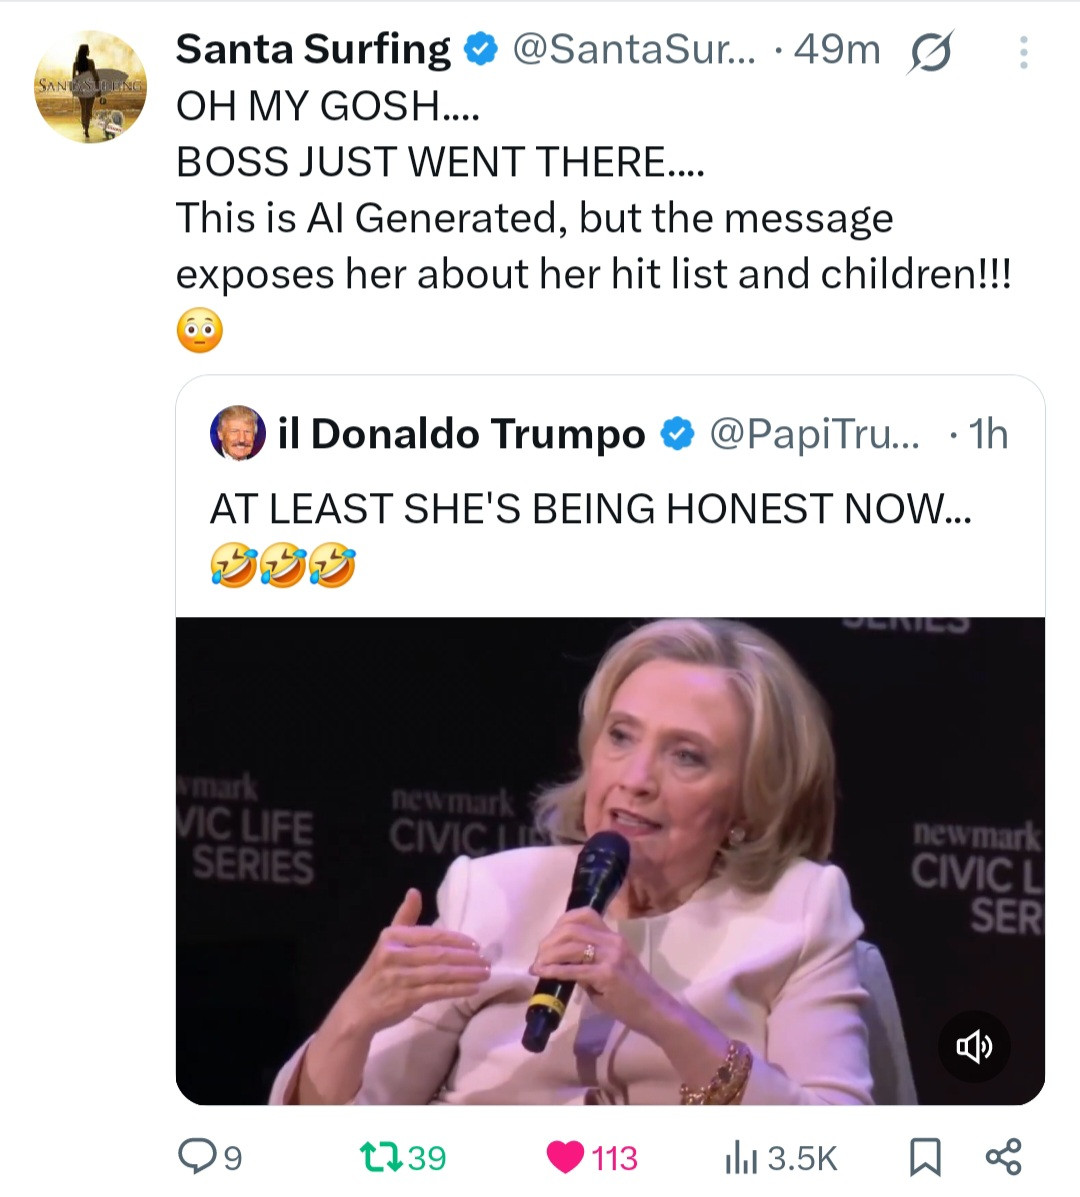Image resolution: width=1080 pixels, height=1197 pixels.
Task: Toggle bookmark for this post
Action: pos(925,1157)
